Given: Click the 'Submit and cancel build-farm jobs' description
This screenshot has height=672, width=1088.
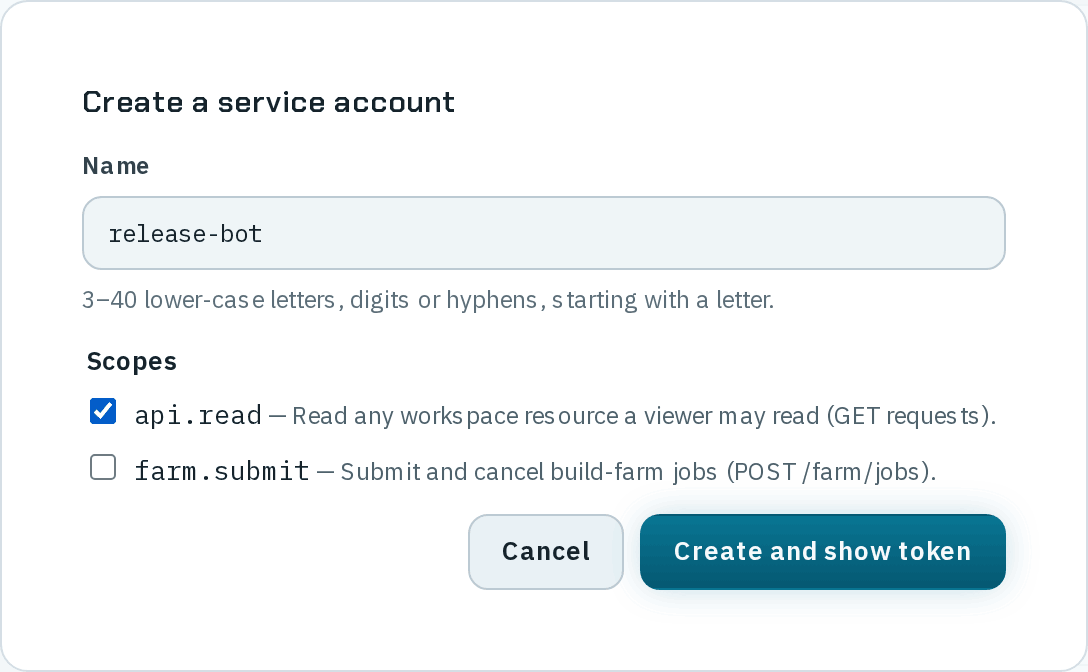Looking at the screenshot, I should [x=638, y=472].
